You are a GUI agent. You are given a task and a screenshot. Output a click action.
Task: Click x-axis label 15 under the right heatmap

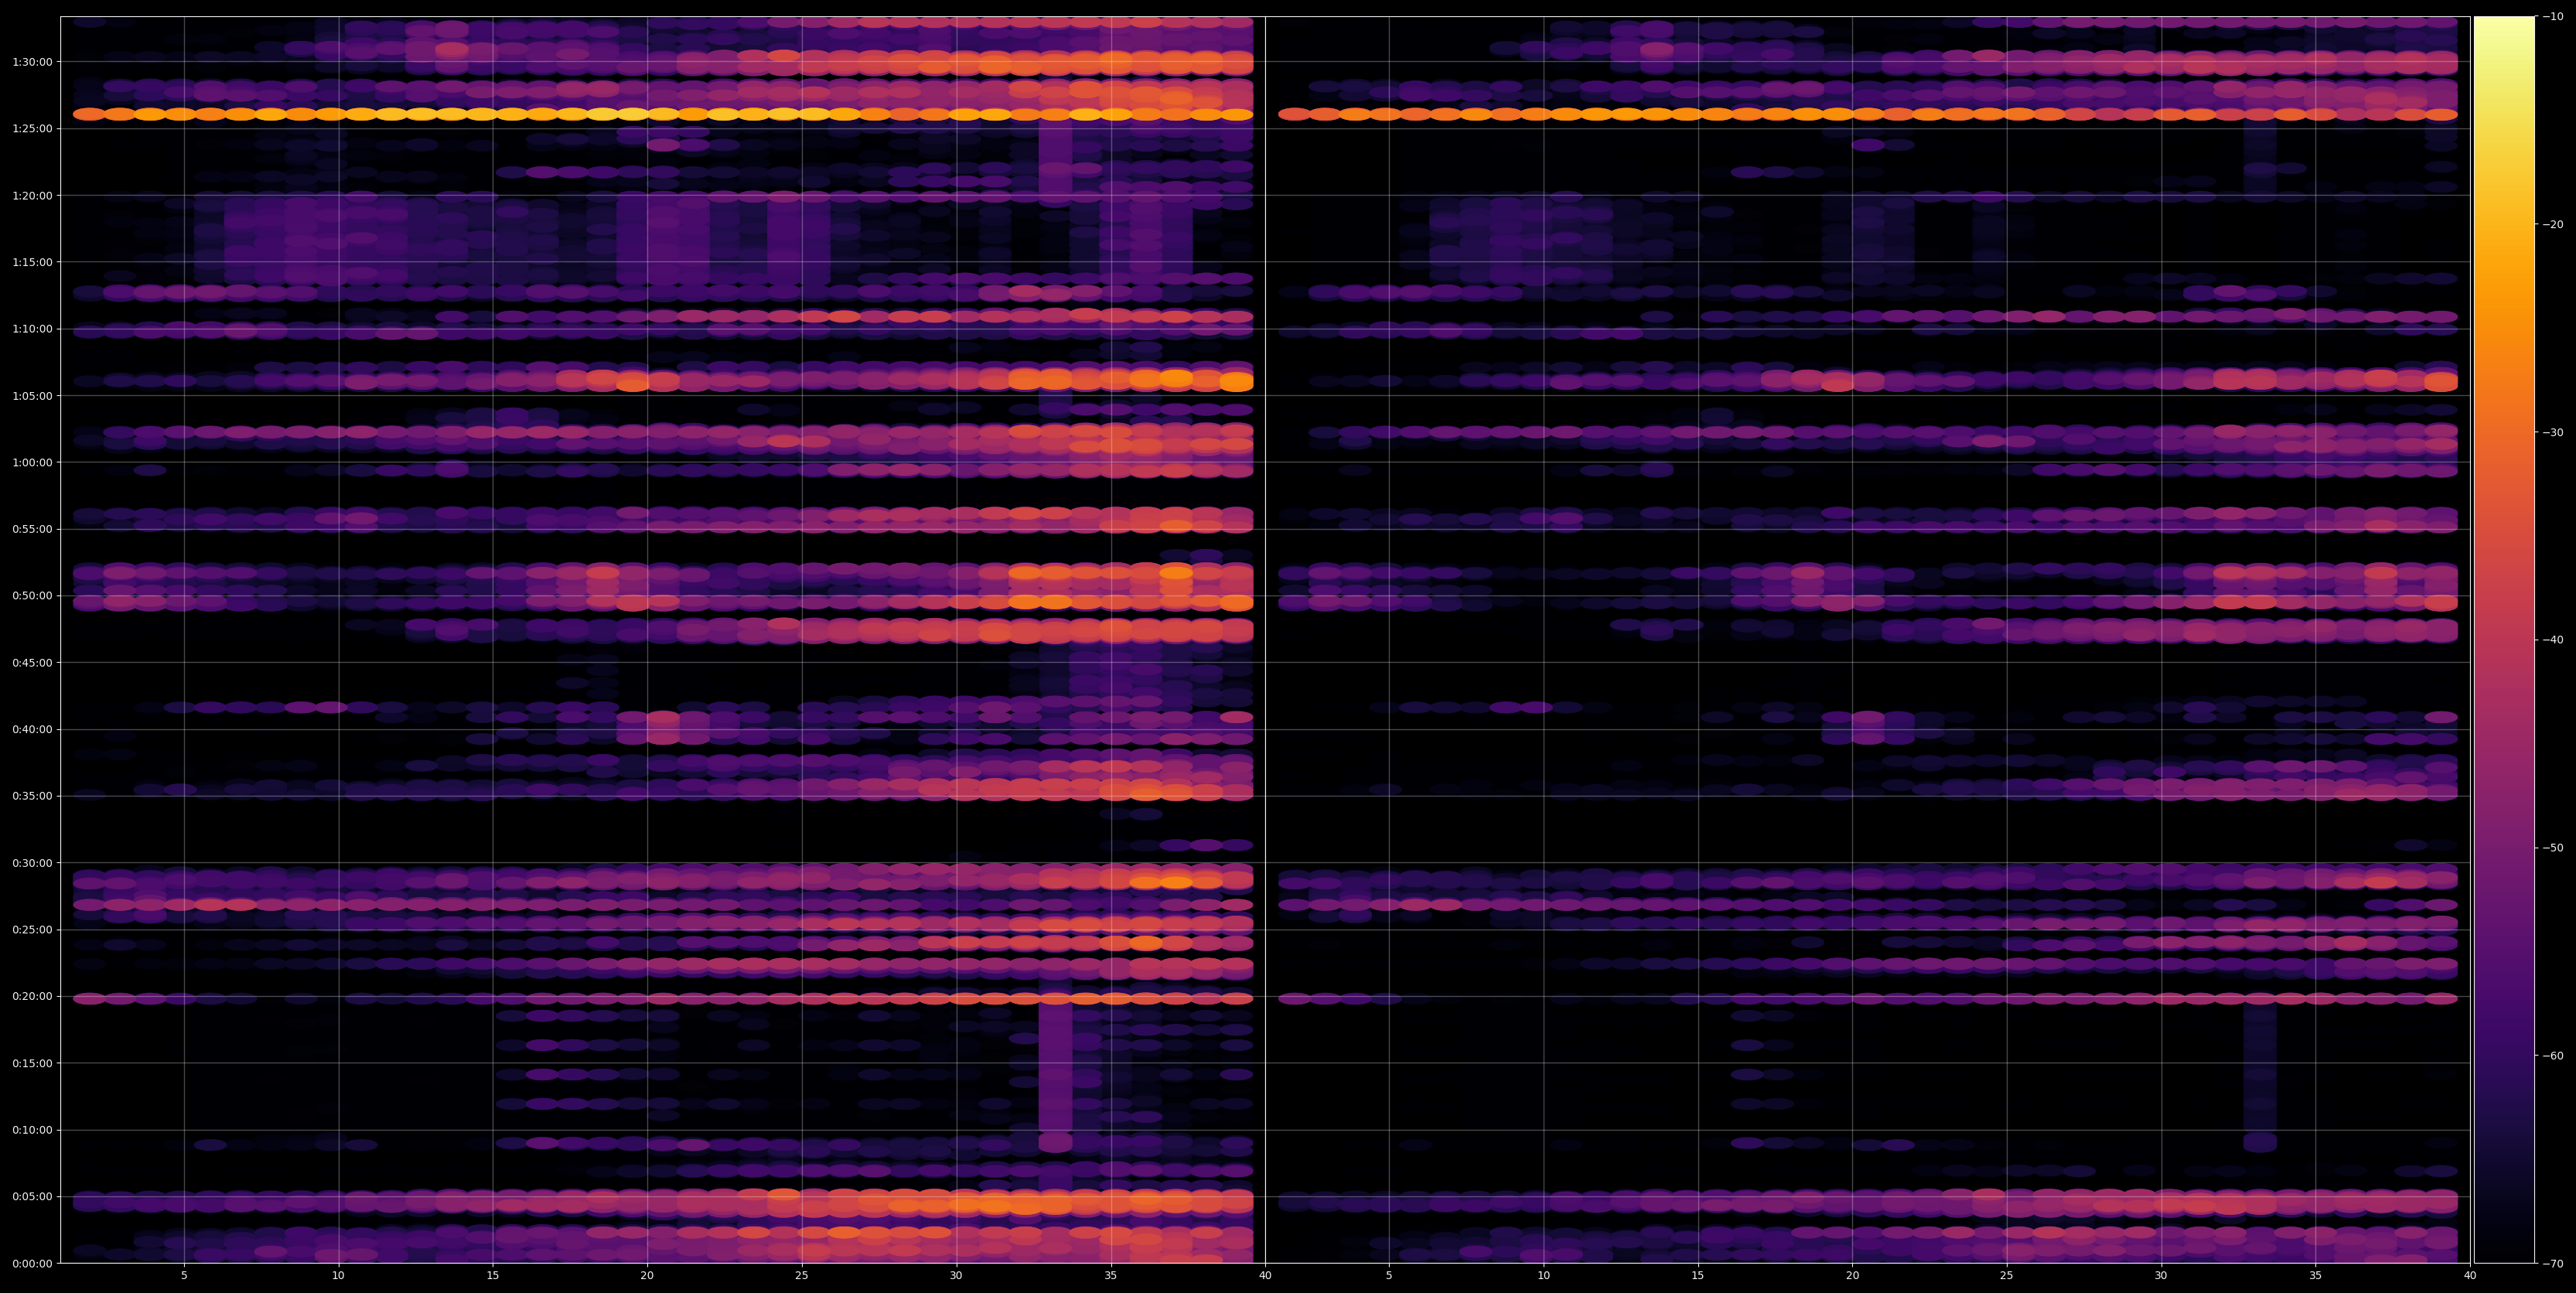point(1698,1276)
